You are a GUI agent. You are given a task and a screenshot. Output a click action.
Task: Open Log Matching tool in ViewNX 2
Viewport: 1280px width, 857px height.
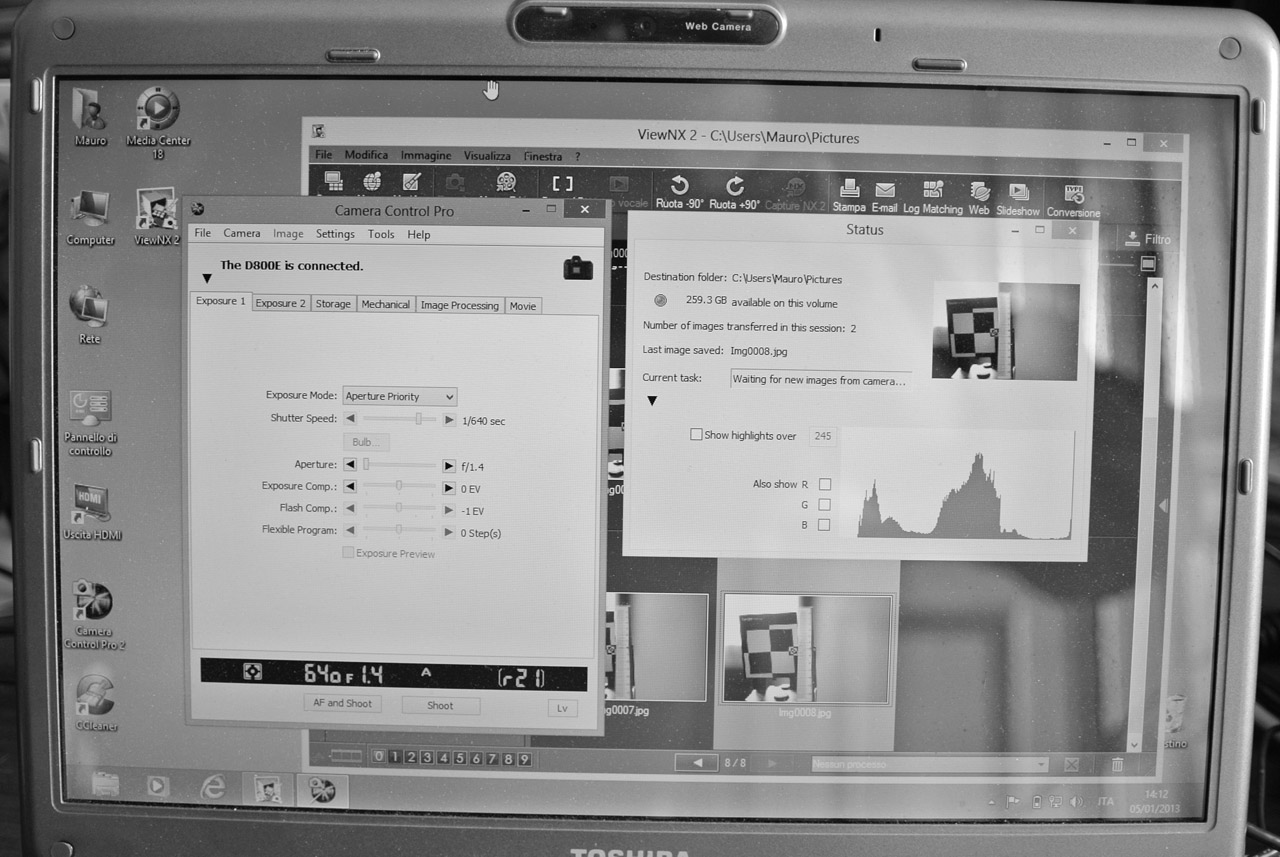933,197
